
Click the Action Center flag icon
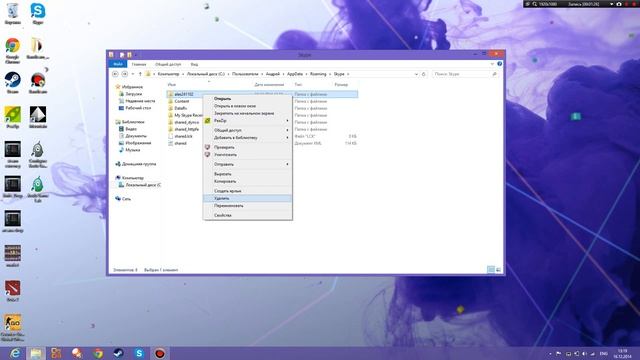point(558,353)
